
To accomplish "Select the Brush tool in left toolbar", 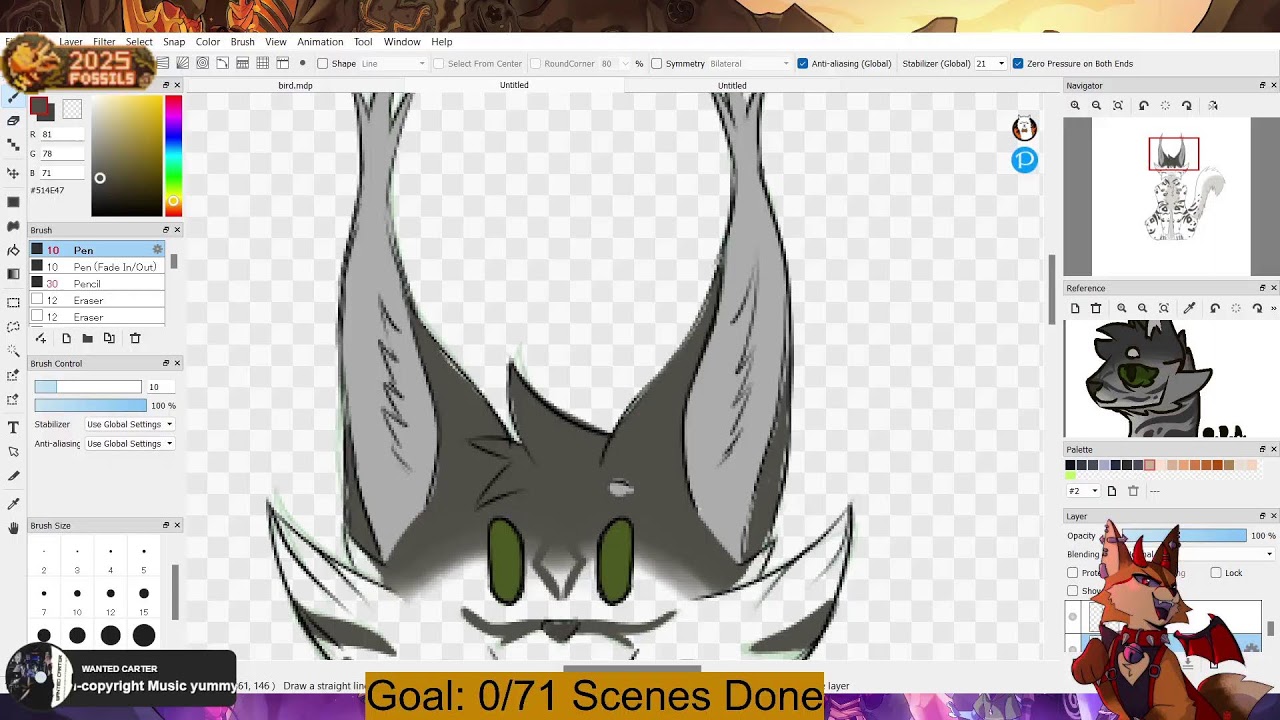I will point(13,97).
